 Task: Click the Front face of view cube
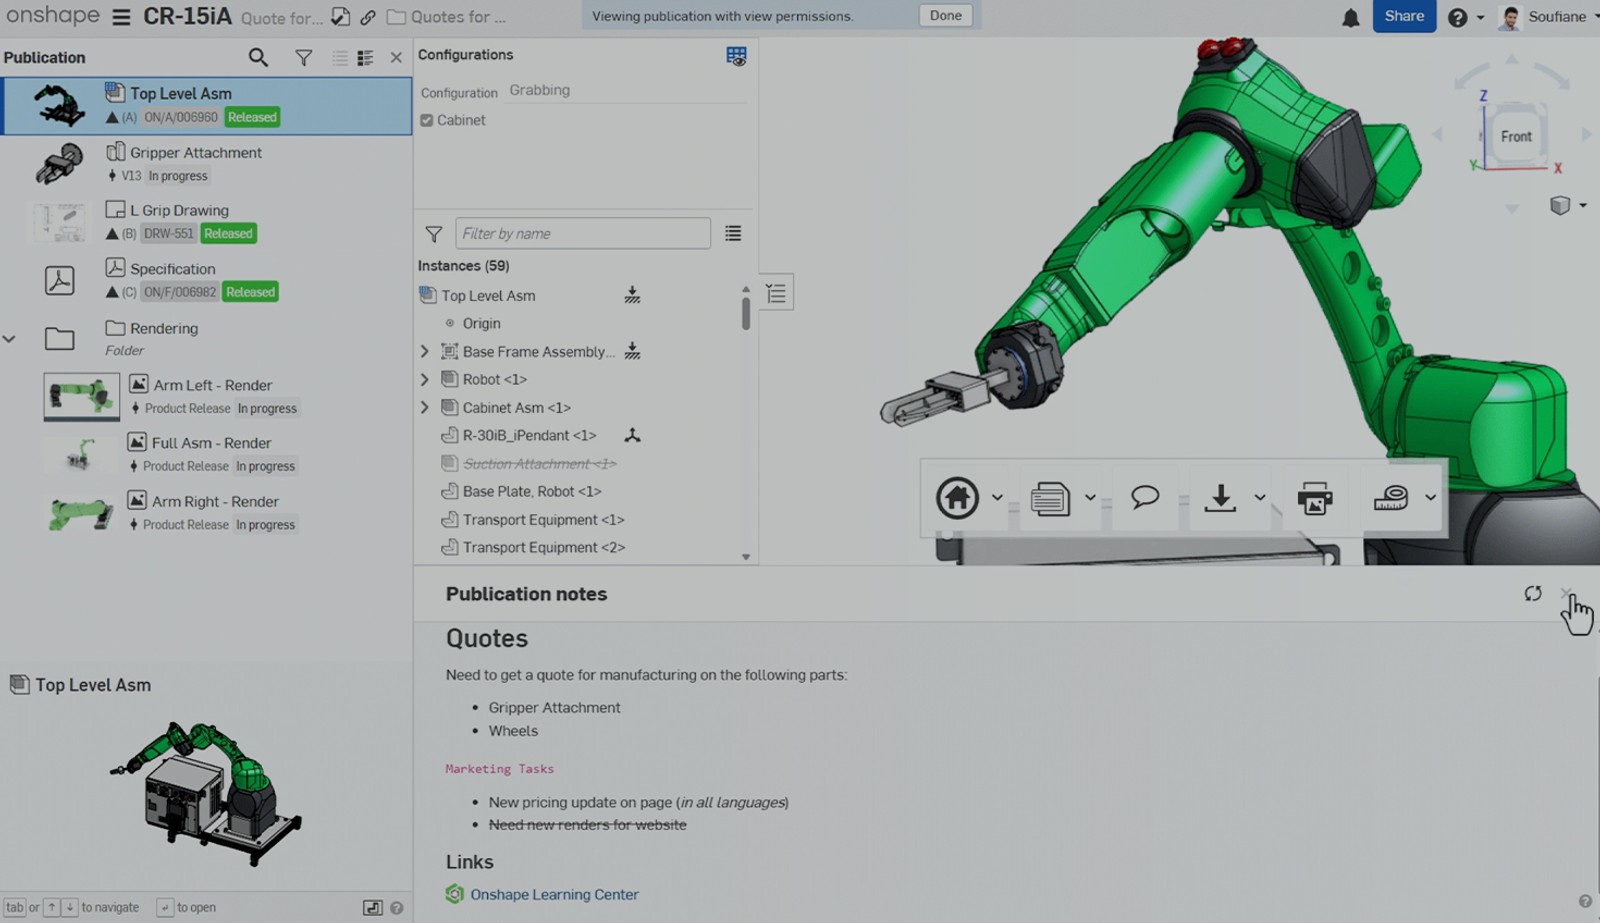1515,137
